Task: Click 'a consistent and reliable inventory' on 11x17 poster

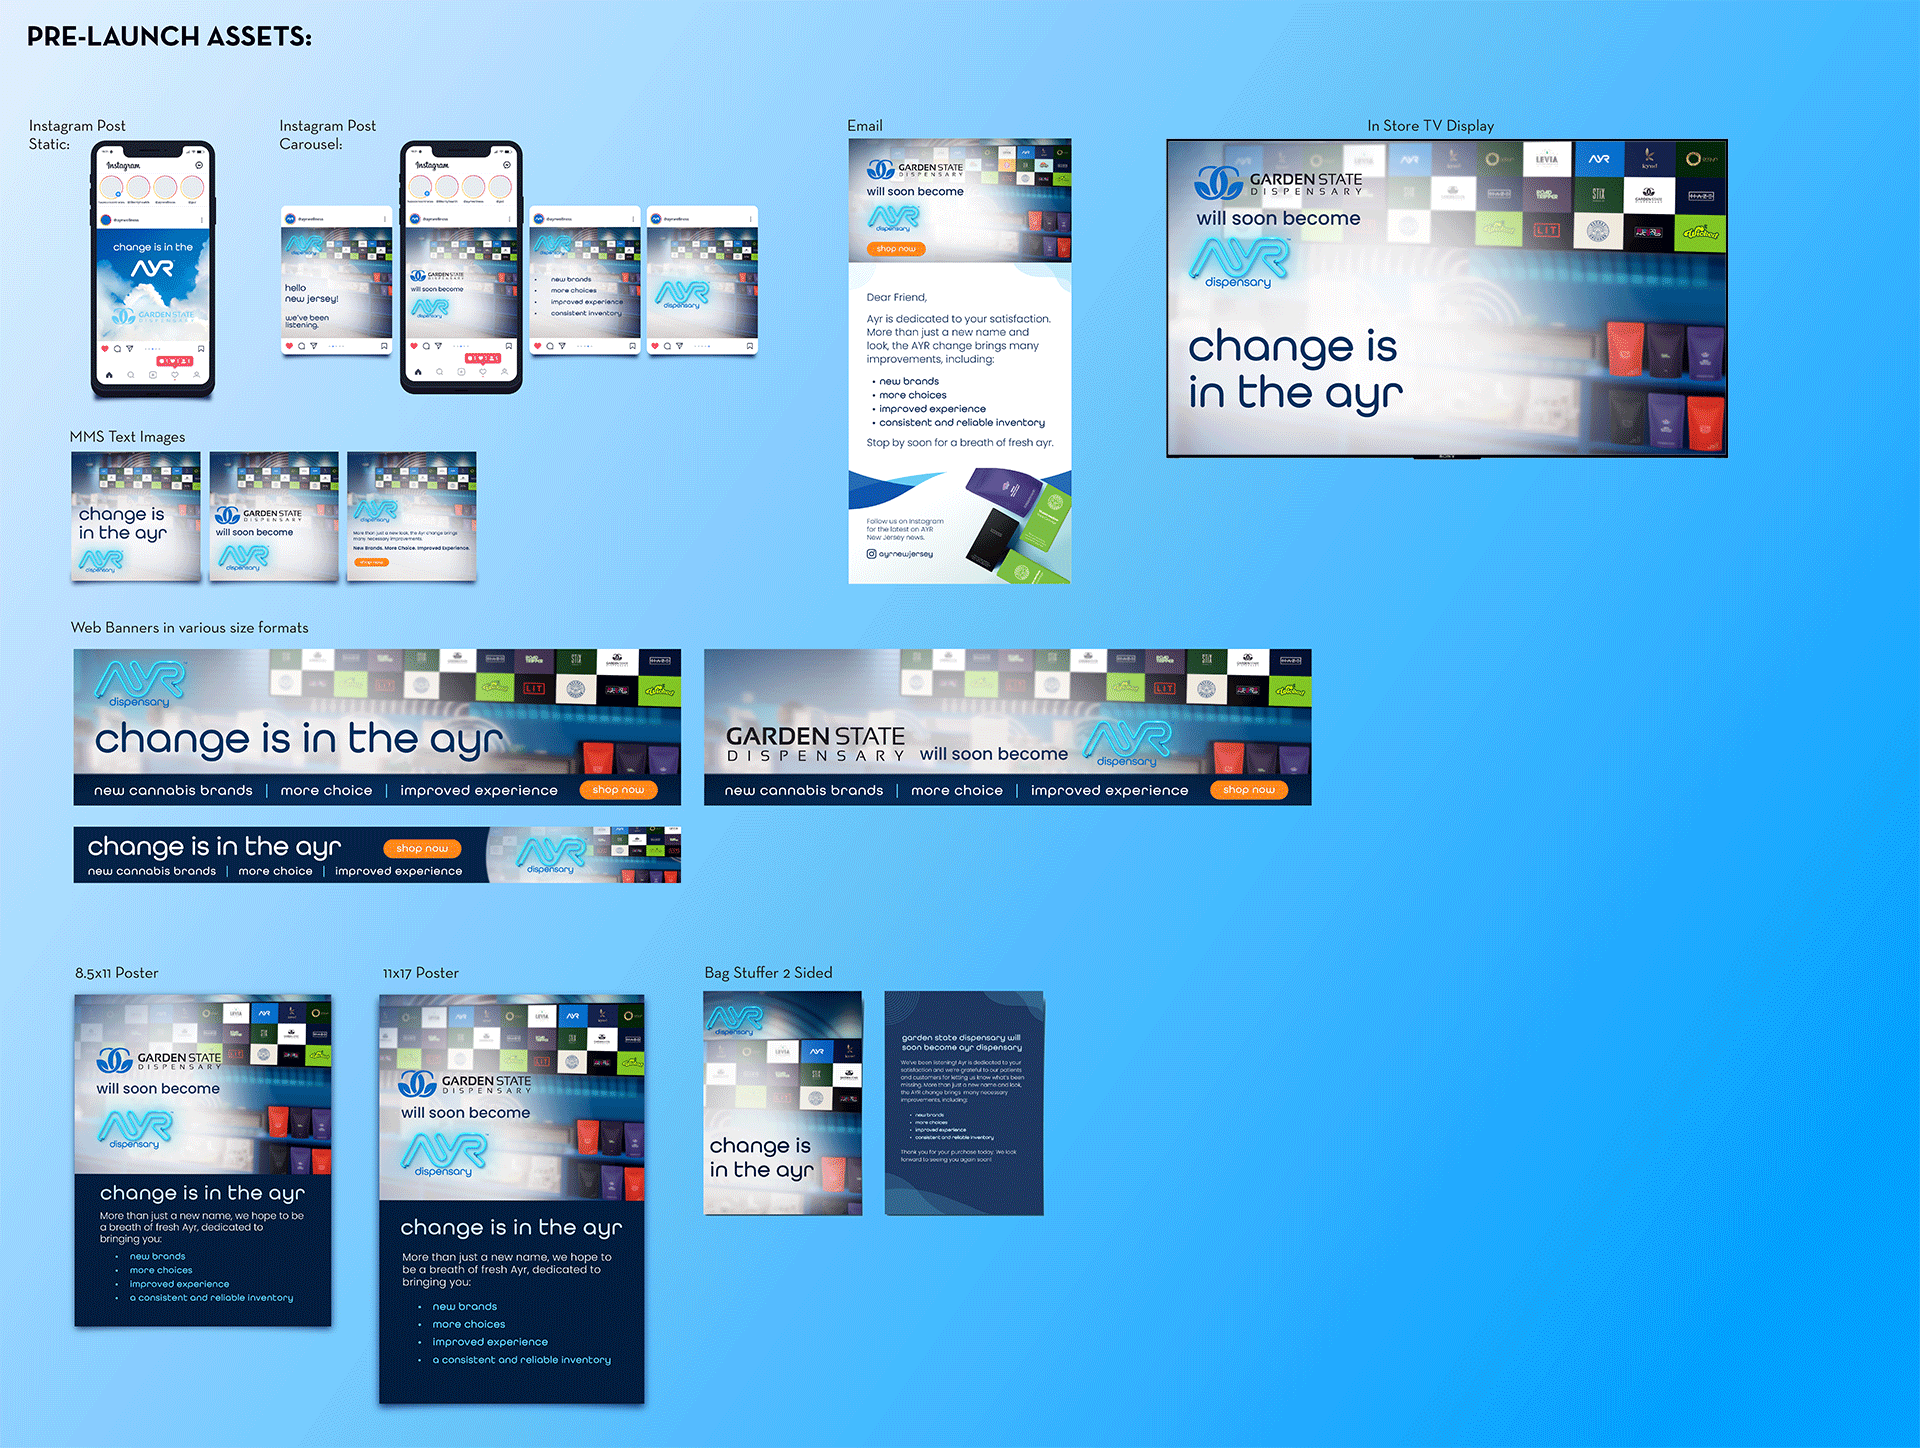Action: pyautogui.click(x=521, y=1360)
